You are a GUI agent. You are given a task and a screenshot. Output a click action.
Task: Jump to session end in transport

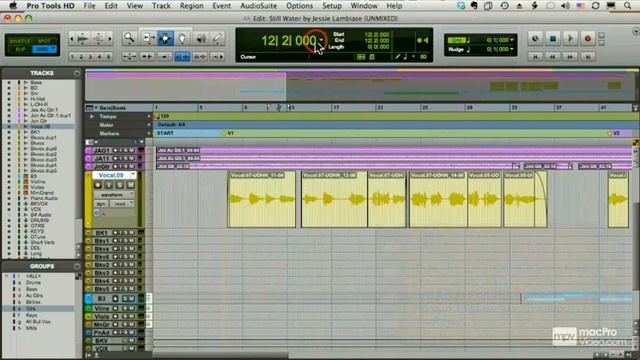coord(588,57)
